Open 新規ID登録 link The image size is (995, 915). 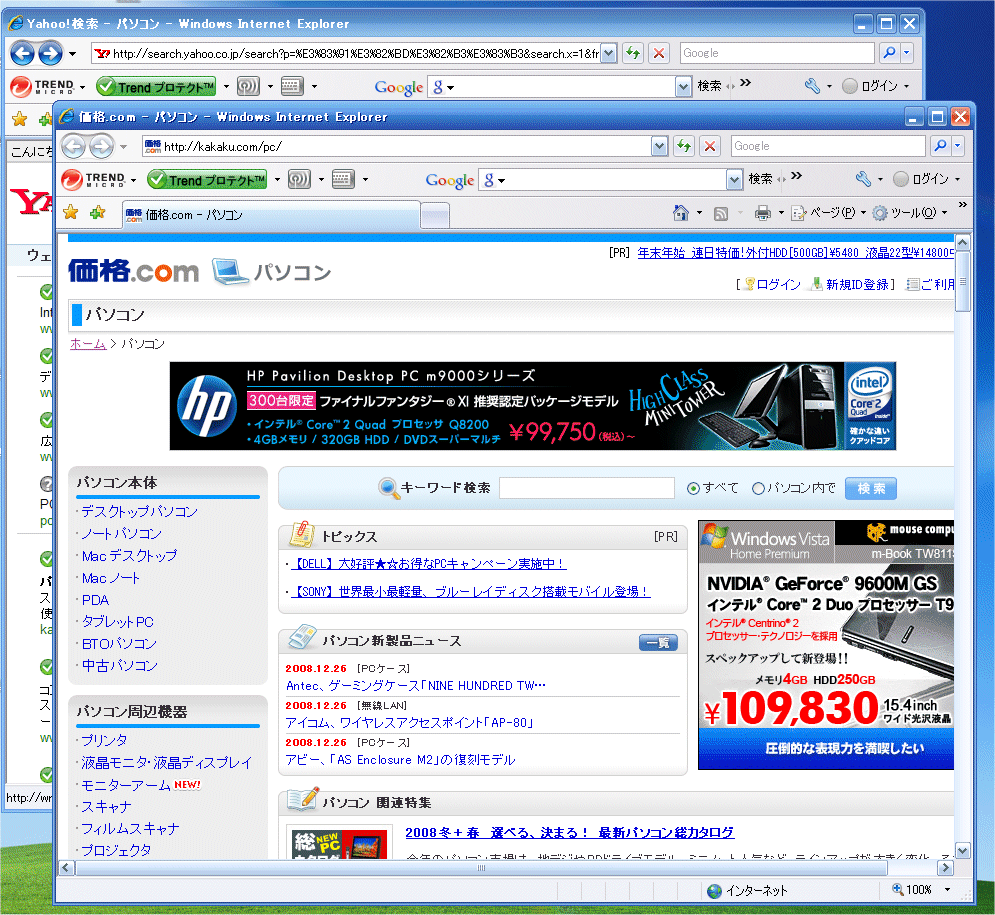(857, 285)
